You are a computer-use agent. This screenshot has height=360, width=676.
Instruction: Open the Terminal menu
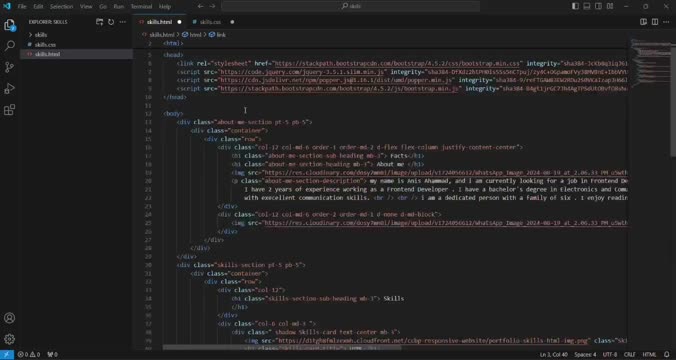tap(141, 6)
